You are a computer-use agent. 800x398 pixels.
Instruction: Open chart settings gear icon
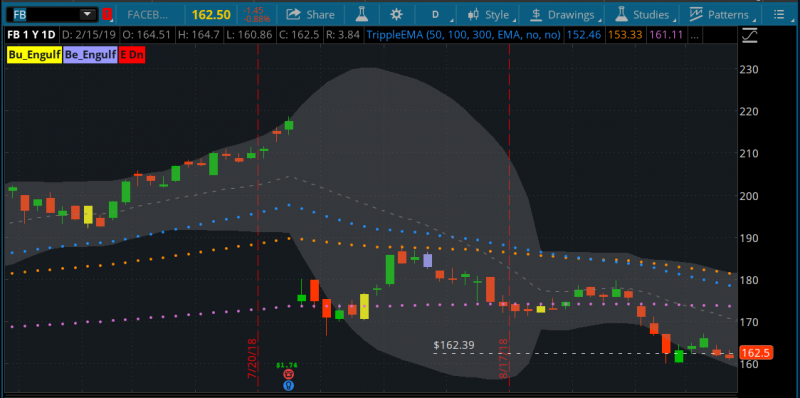click(x=396, y=14)
